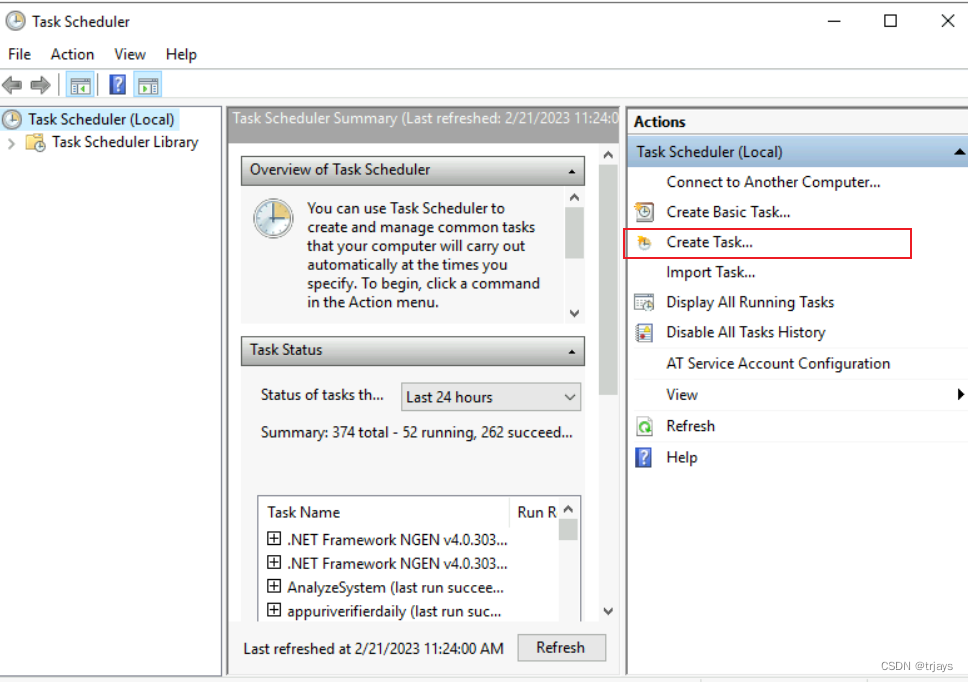
Task: Click the Summary: 374 total text
Action: tap(416, 432)
